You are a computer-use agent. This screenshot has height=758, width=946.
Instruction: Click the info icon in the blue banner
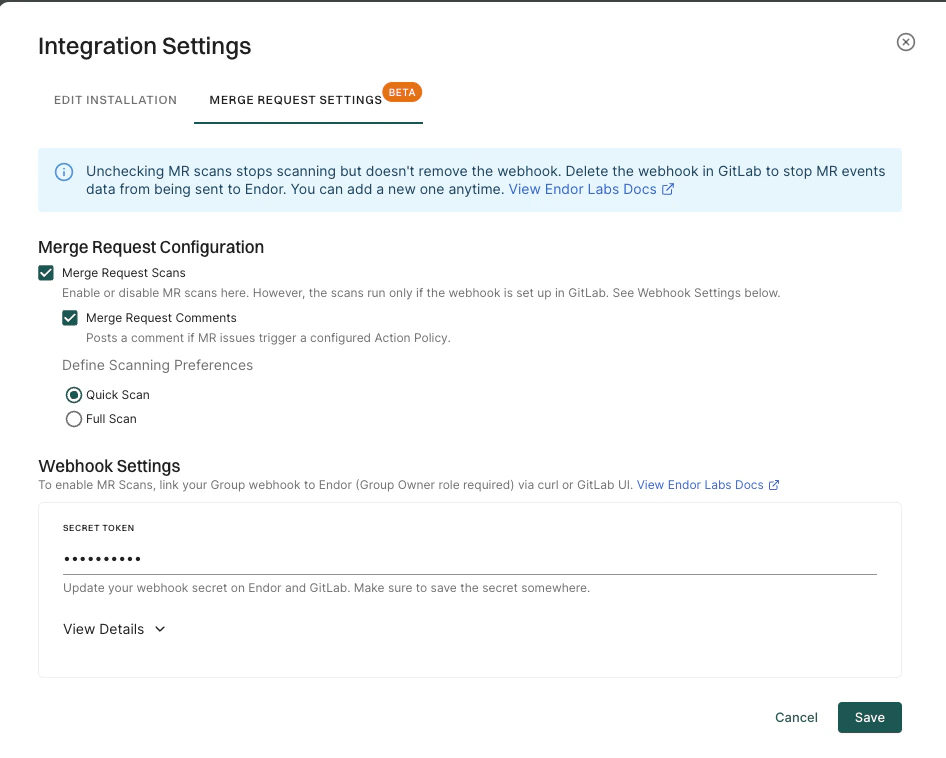pyautogui.click(x=64, y=172)
